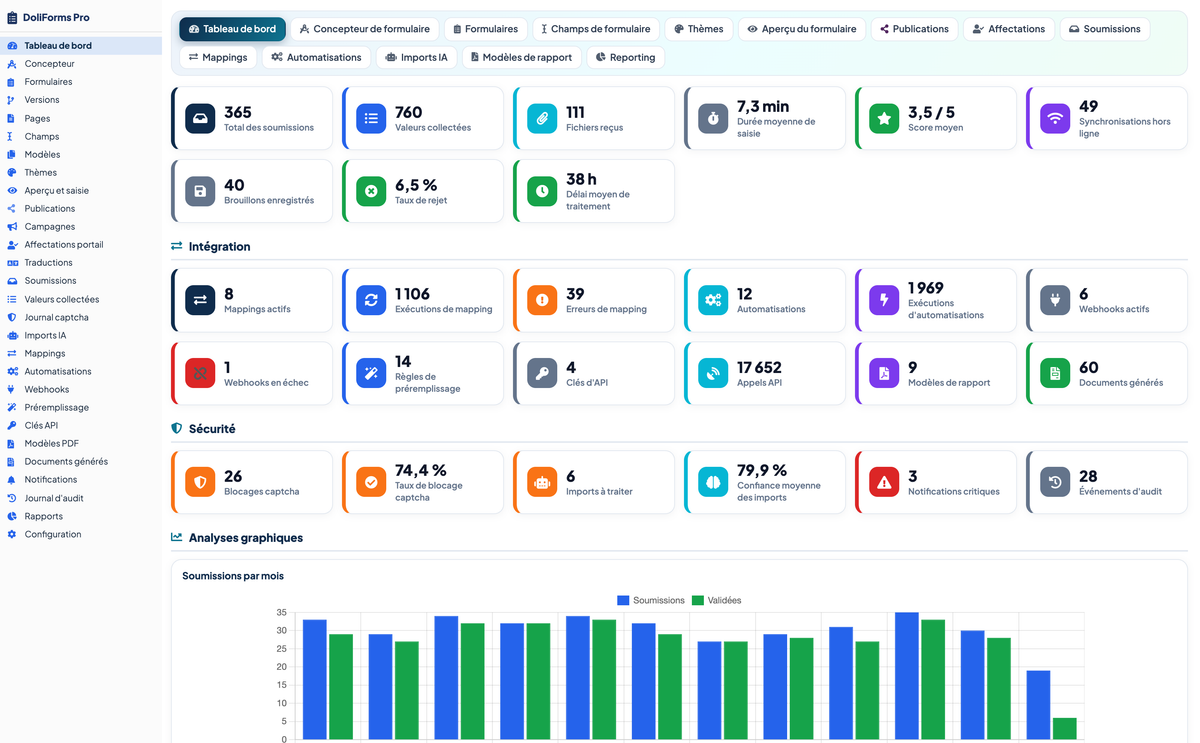The width and height of the screenshot is (1200, 743).
Task: Go to Traductions in the sidebar
Action: 81,263
